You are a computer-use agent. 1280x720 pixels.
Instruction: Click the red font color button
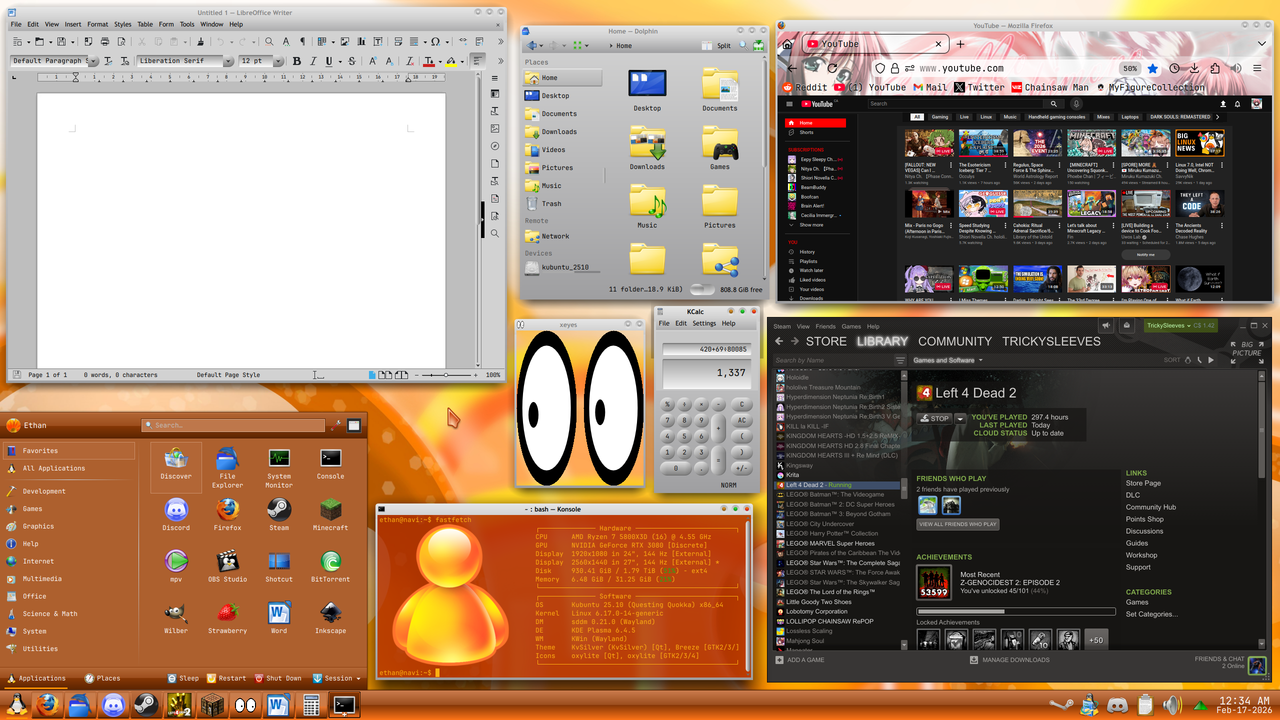click(x=429, y=61)
